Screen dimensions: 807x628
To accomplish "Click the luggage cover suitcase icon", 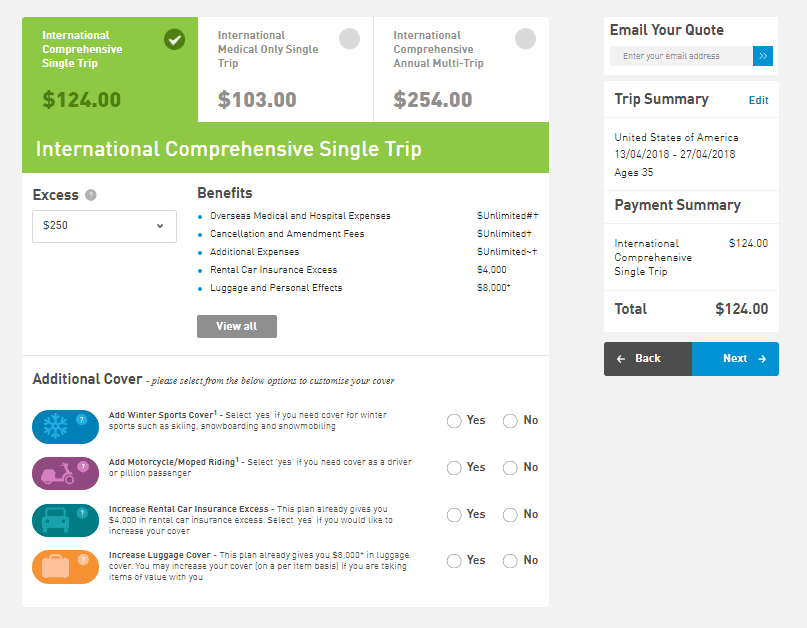I will 55,567.
